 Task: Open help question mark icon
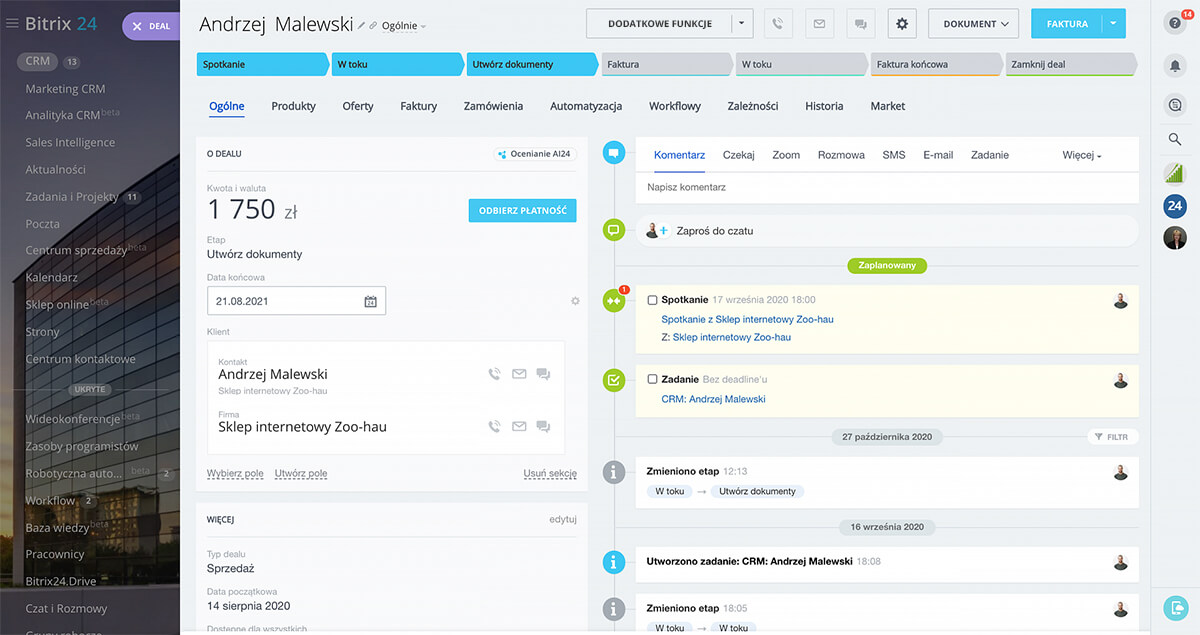point(1175,25)
